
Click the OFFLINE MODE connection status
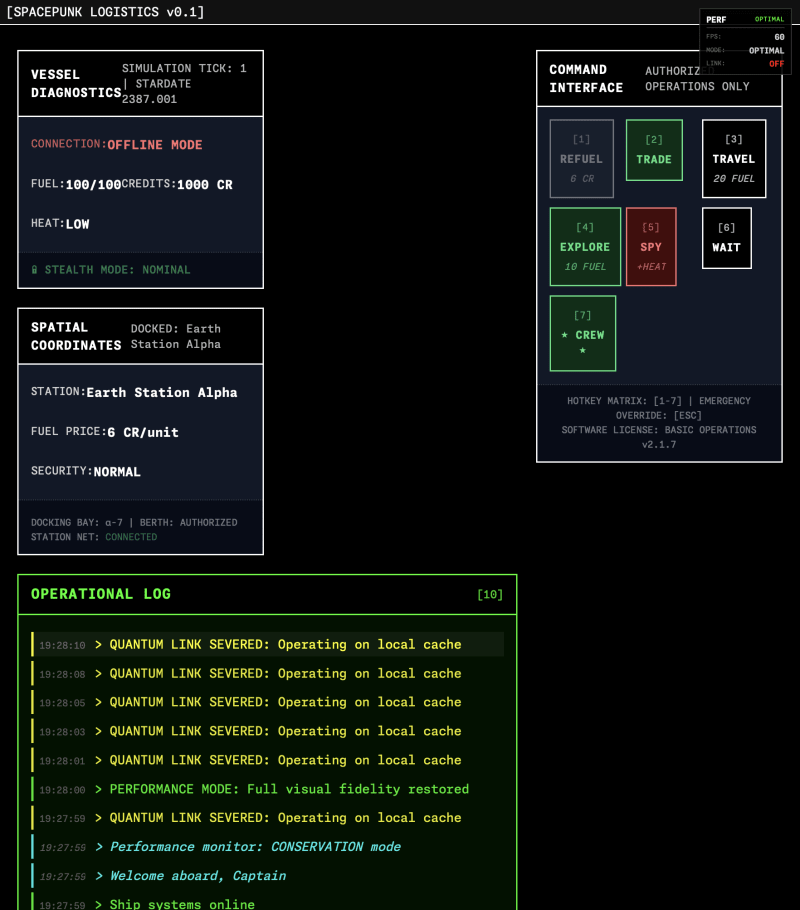point(154,145)
